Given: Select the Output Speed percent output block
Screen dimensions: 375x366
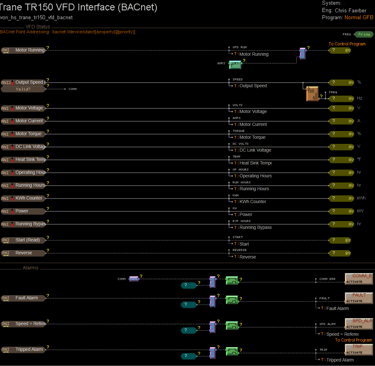Looking at the screenshot, I should click(341, 82).
